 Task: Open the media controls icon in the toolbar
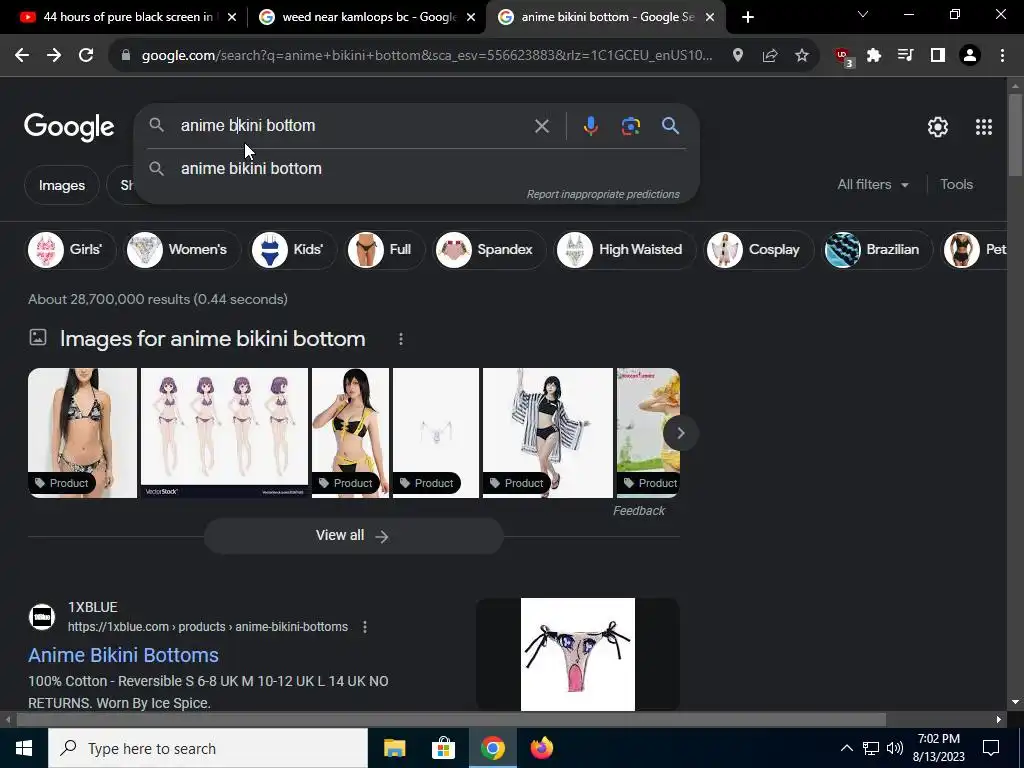coord(906,56)
